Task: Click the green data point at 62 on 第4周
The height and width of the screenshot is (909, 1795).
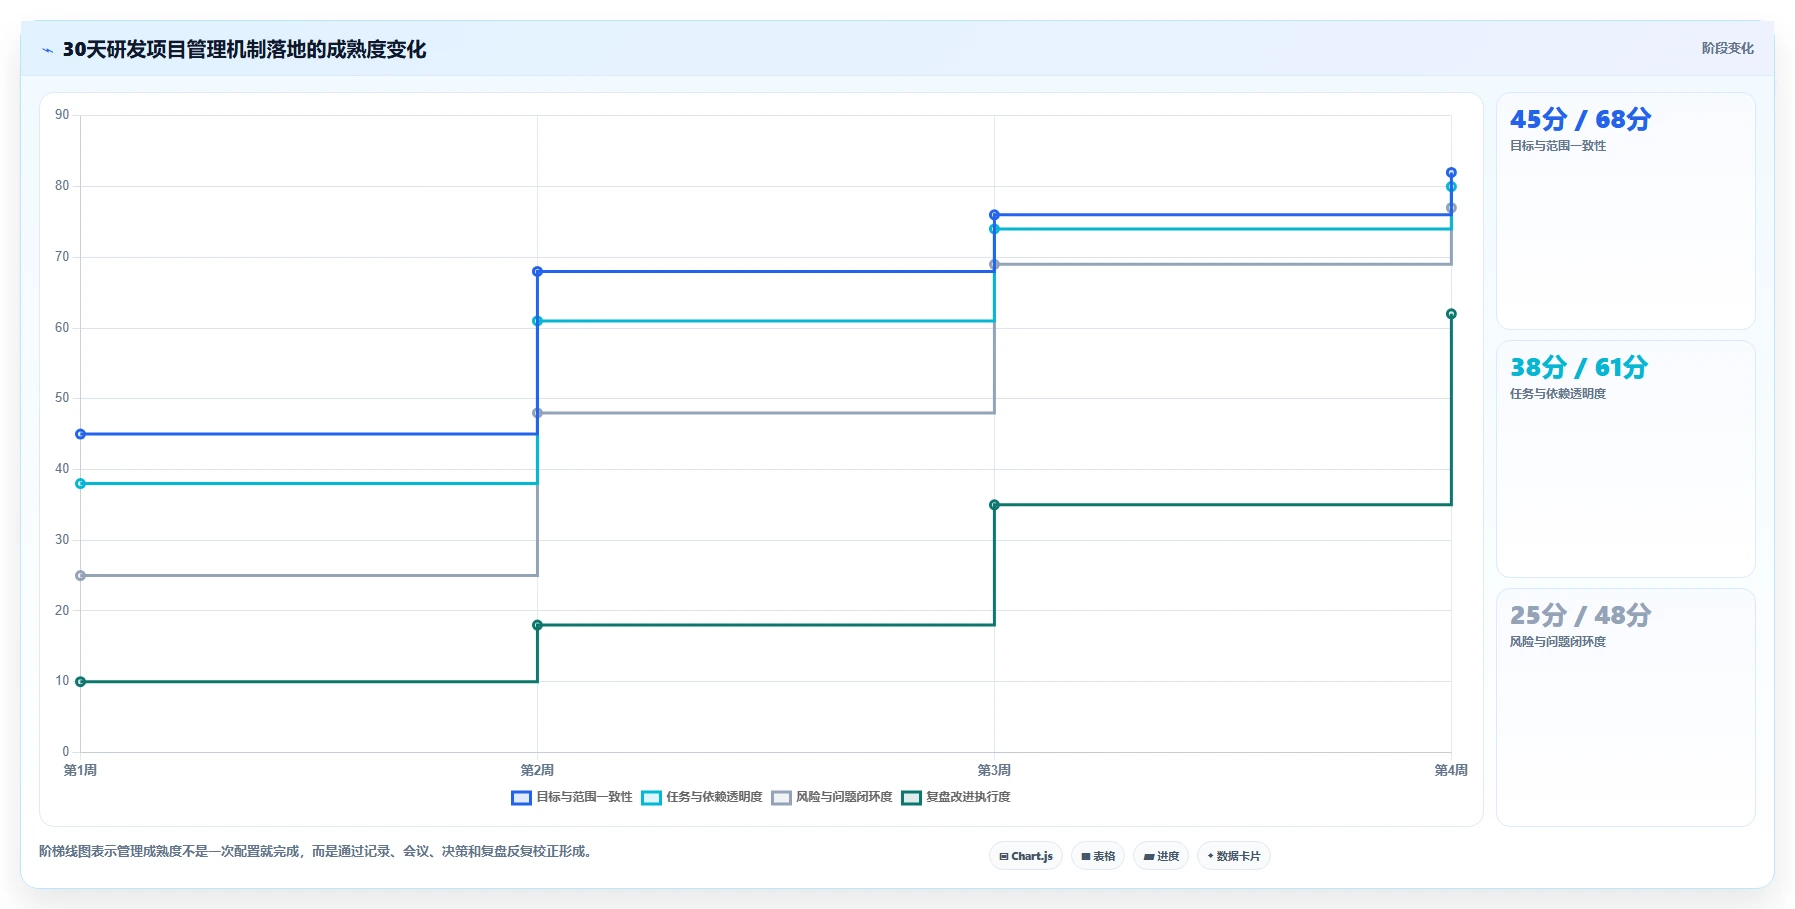Action: 1451,314
